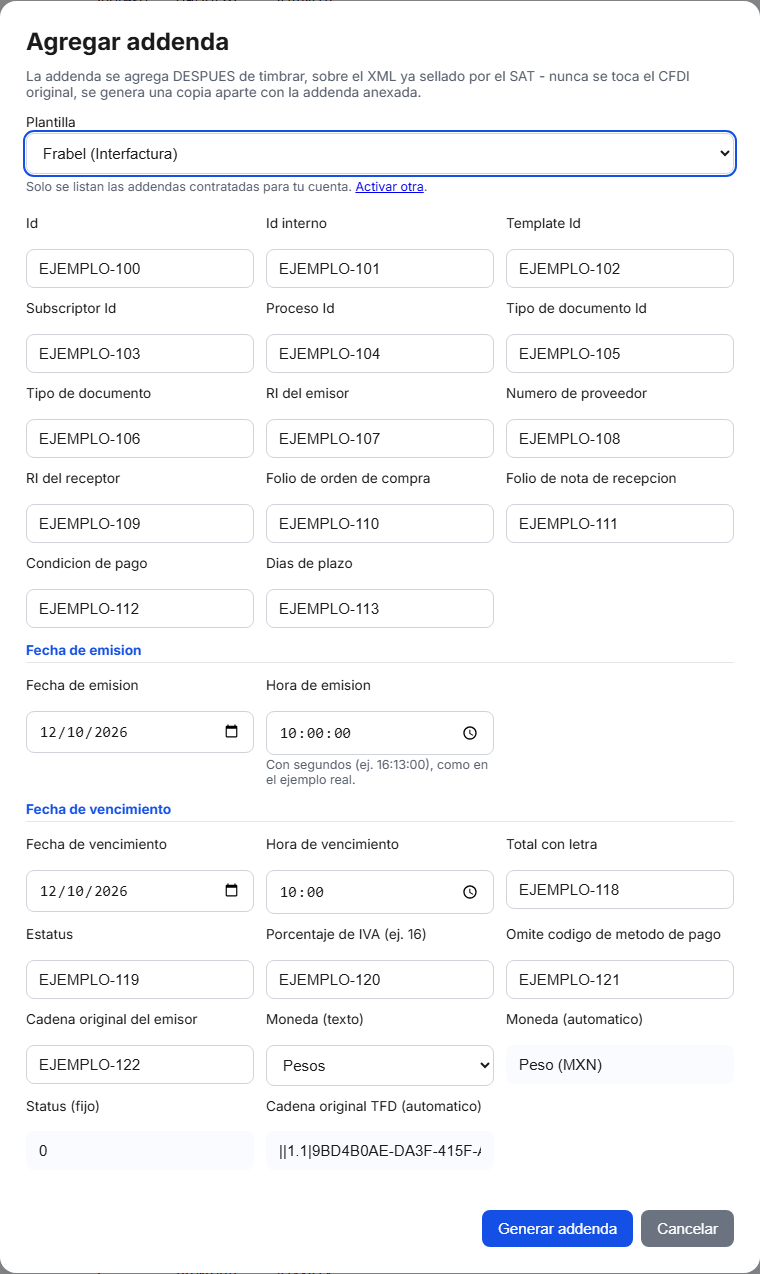760x1274 pixels.
Task: Click the Estatus field EJEMPLO-119
Action: [140, 980]
